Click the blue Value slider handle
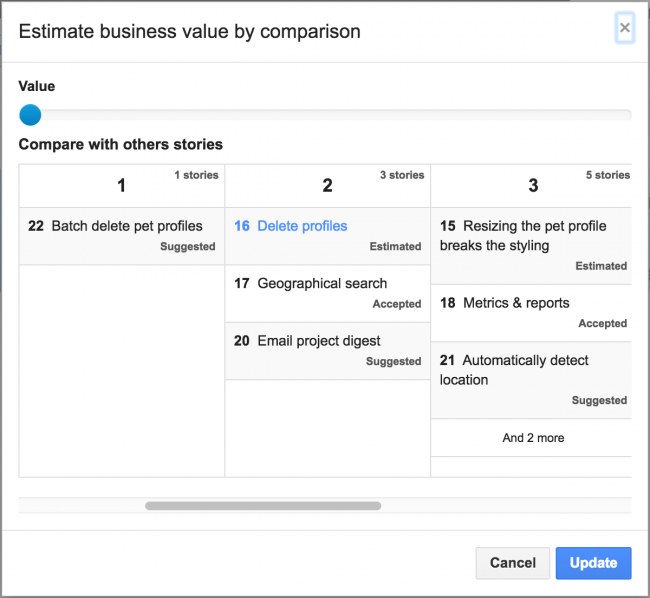Viewport: 650px width, 598px height. pyautogui.click(x=30, y=115)
